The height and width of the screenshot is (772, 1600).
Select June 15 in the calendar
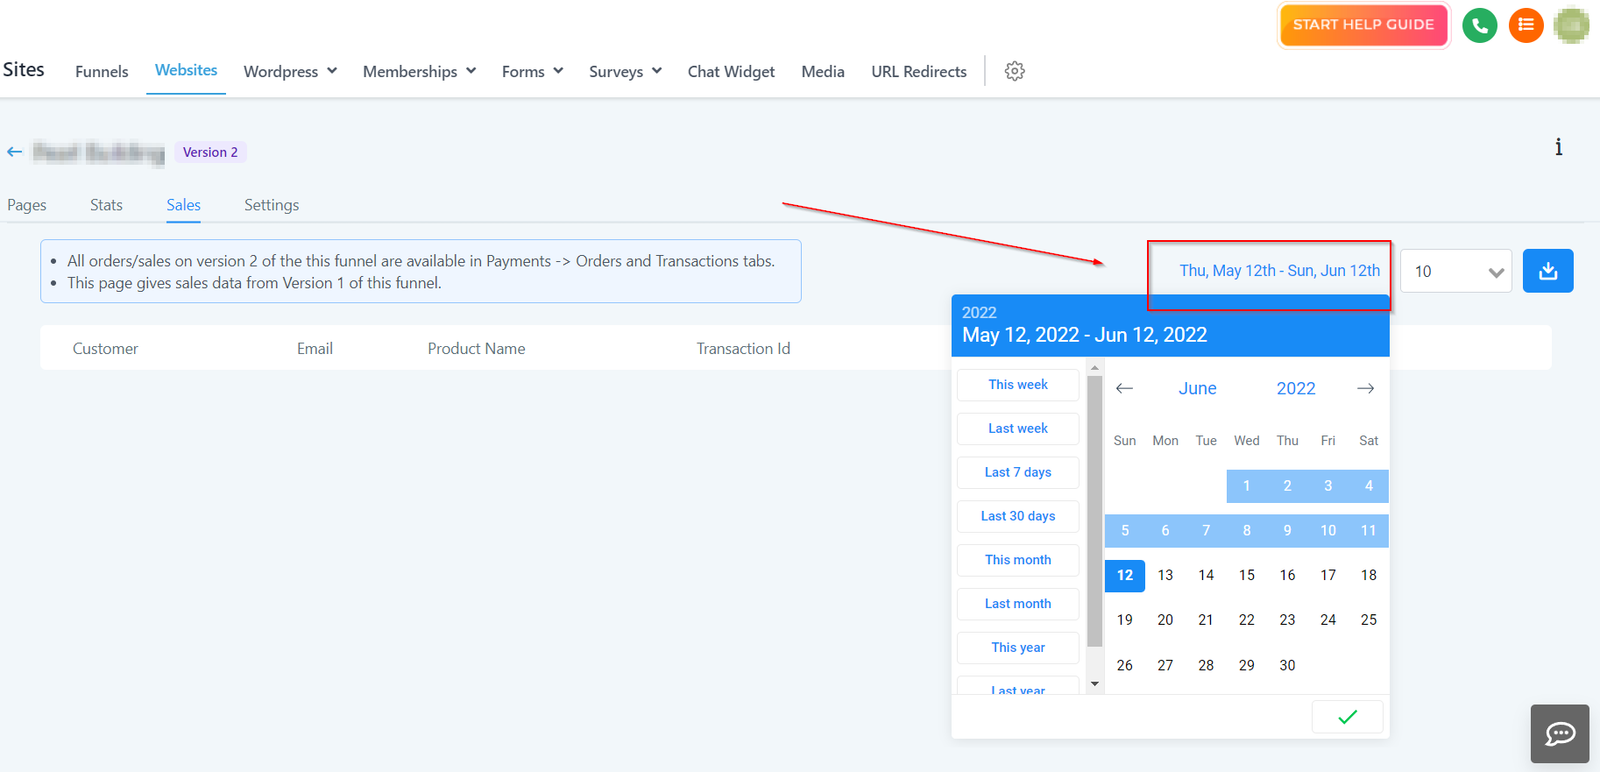(1246, 575)
